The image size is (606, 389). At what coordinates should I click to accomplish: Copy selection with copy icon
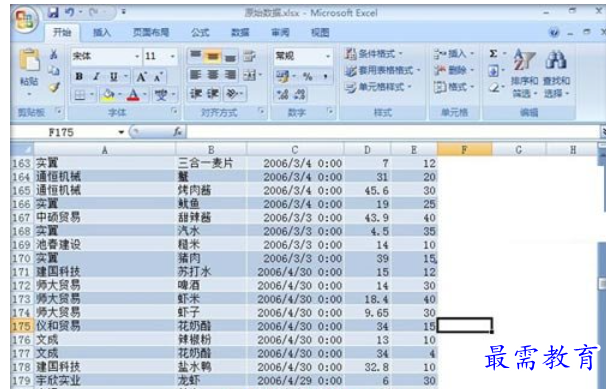(x=54, y=70)
